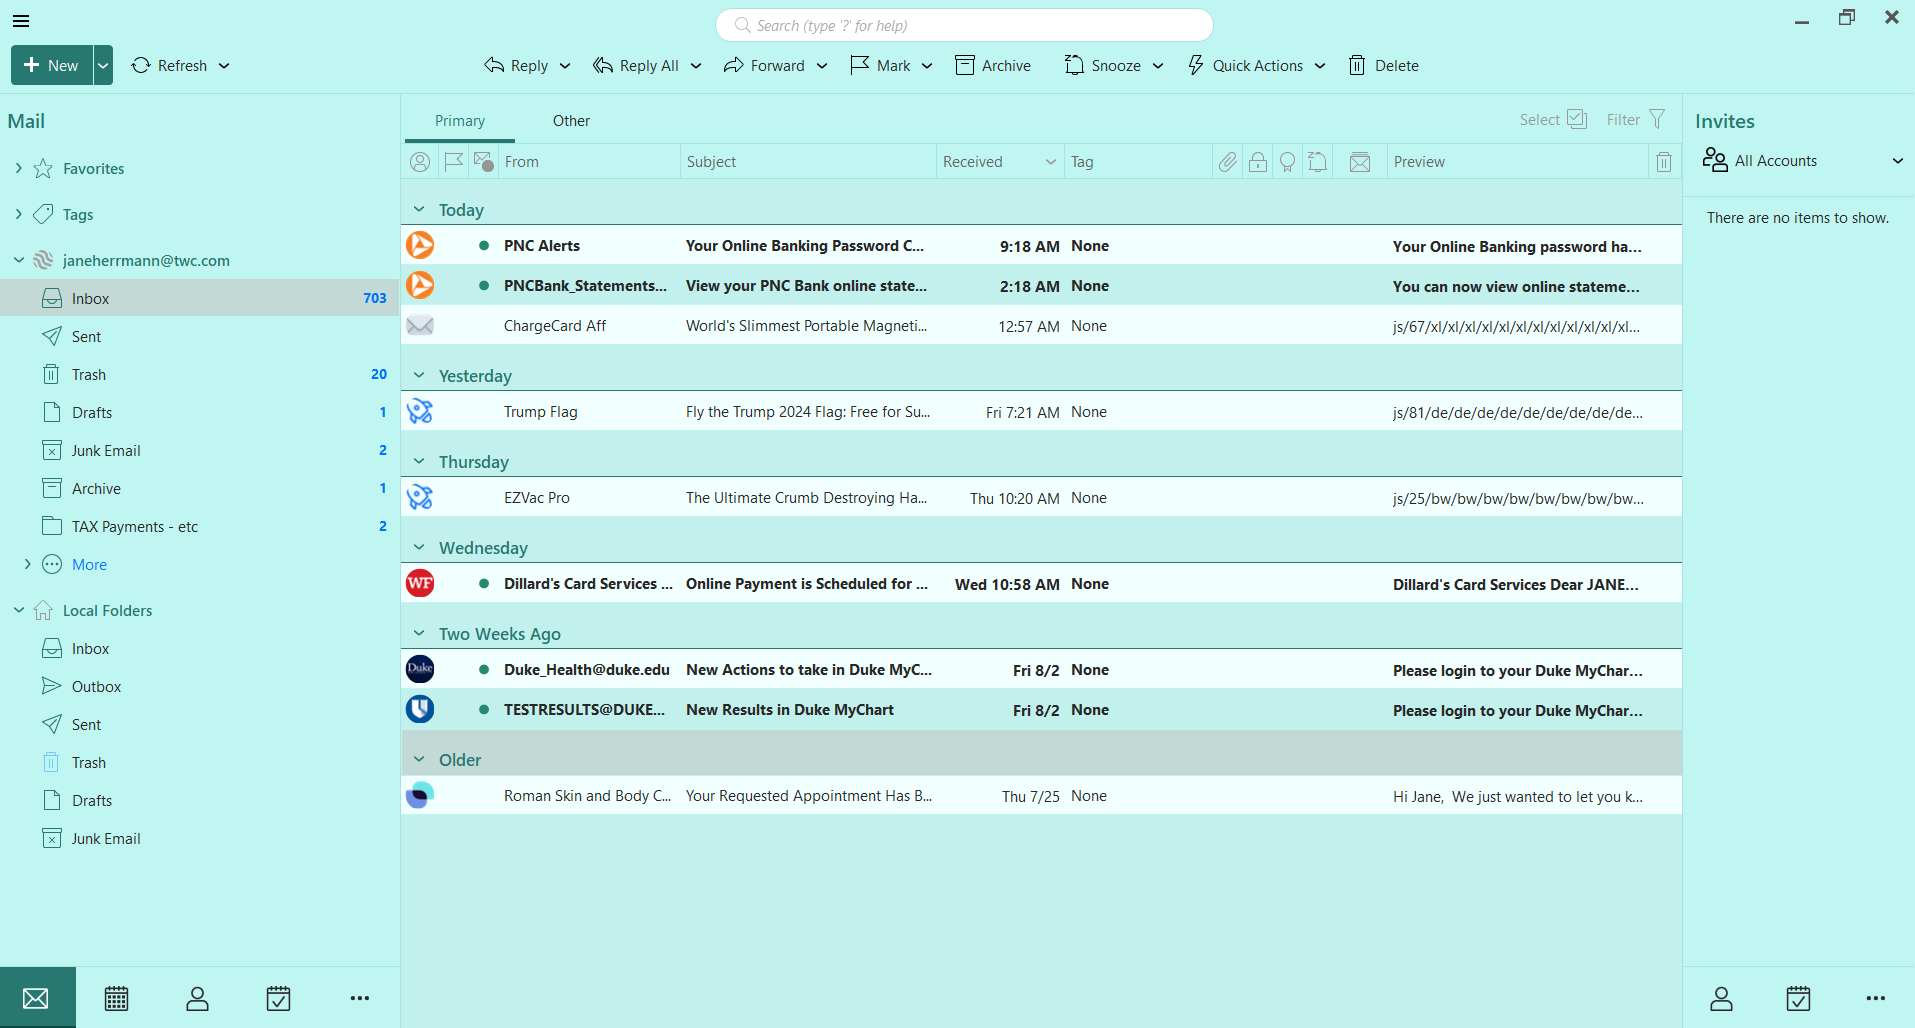Sort by snooze bell column icon
Screen dimensions: 1915x1028
pos(1318,162)
